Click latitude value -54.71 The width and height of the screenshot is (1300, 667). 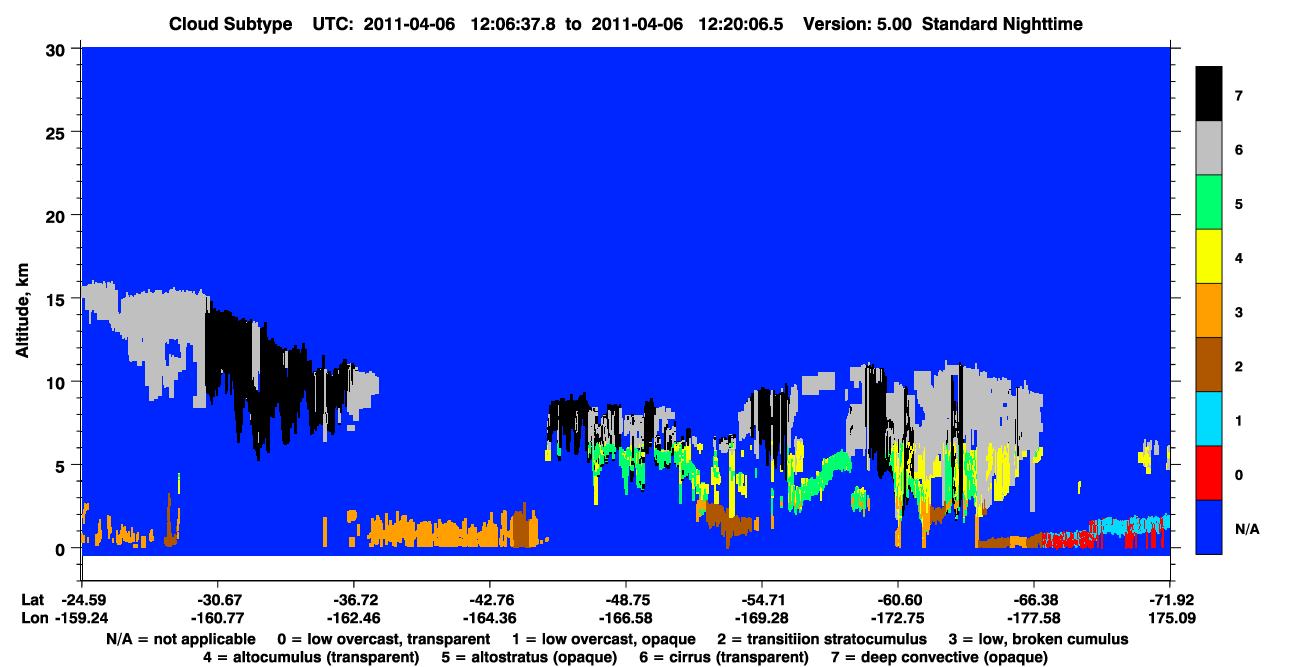(762, 599)
